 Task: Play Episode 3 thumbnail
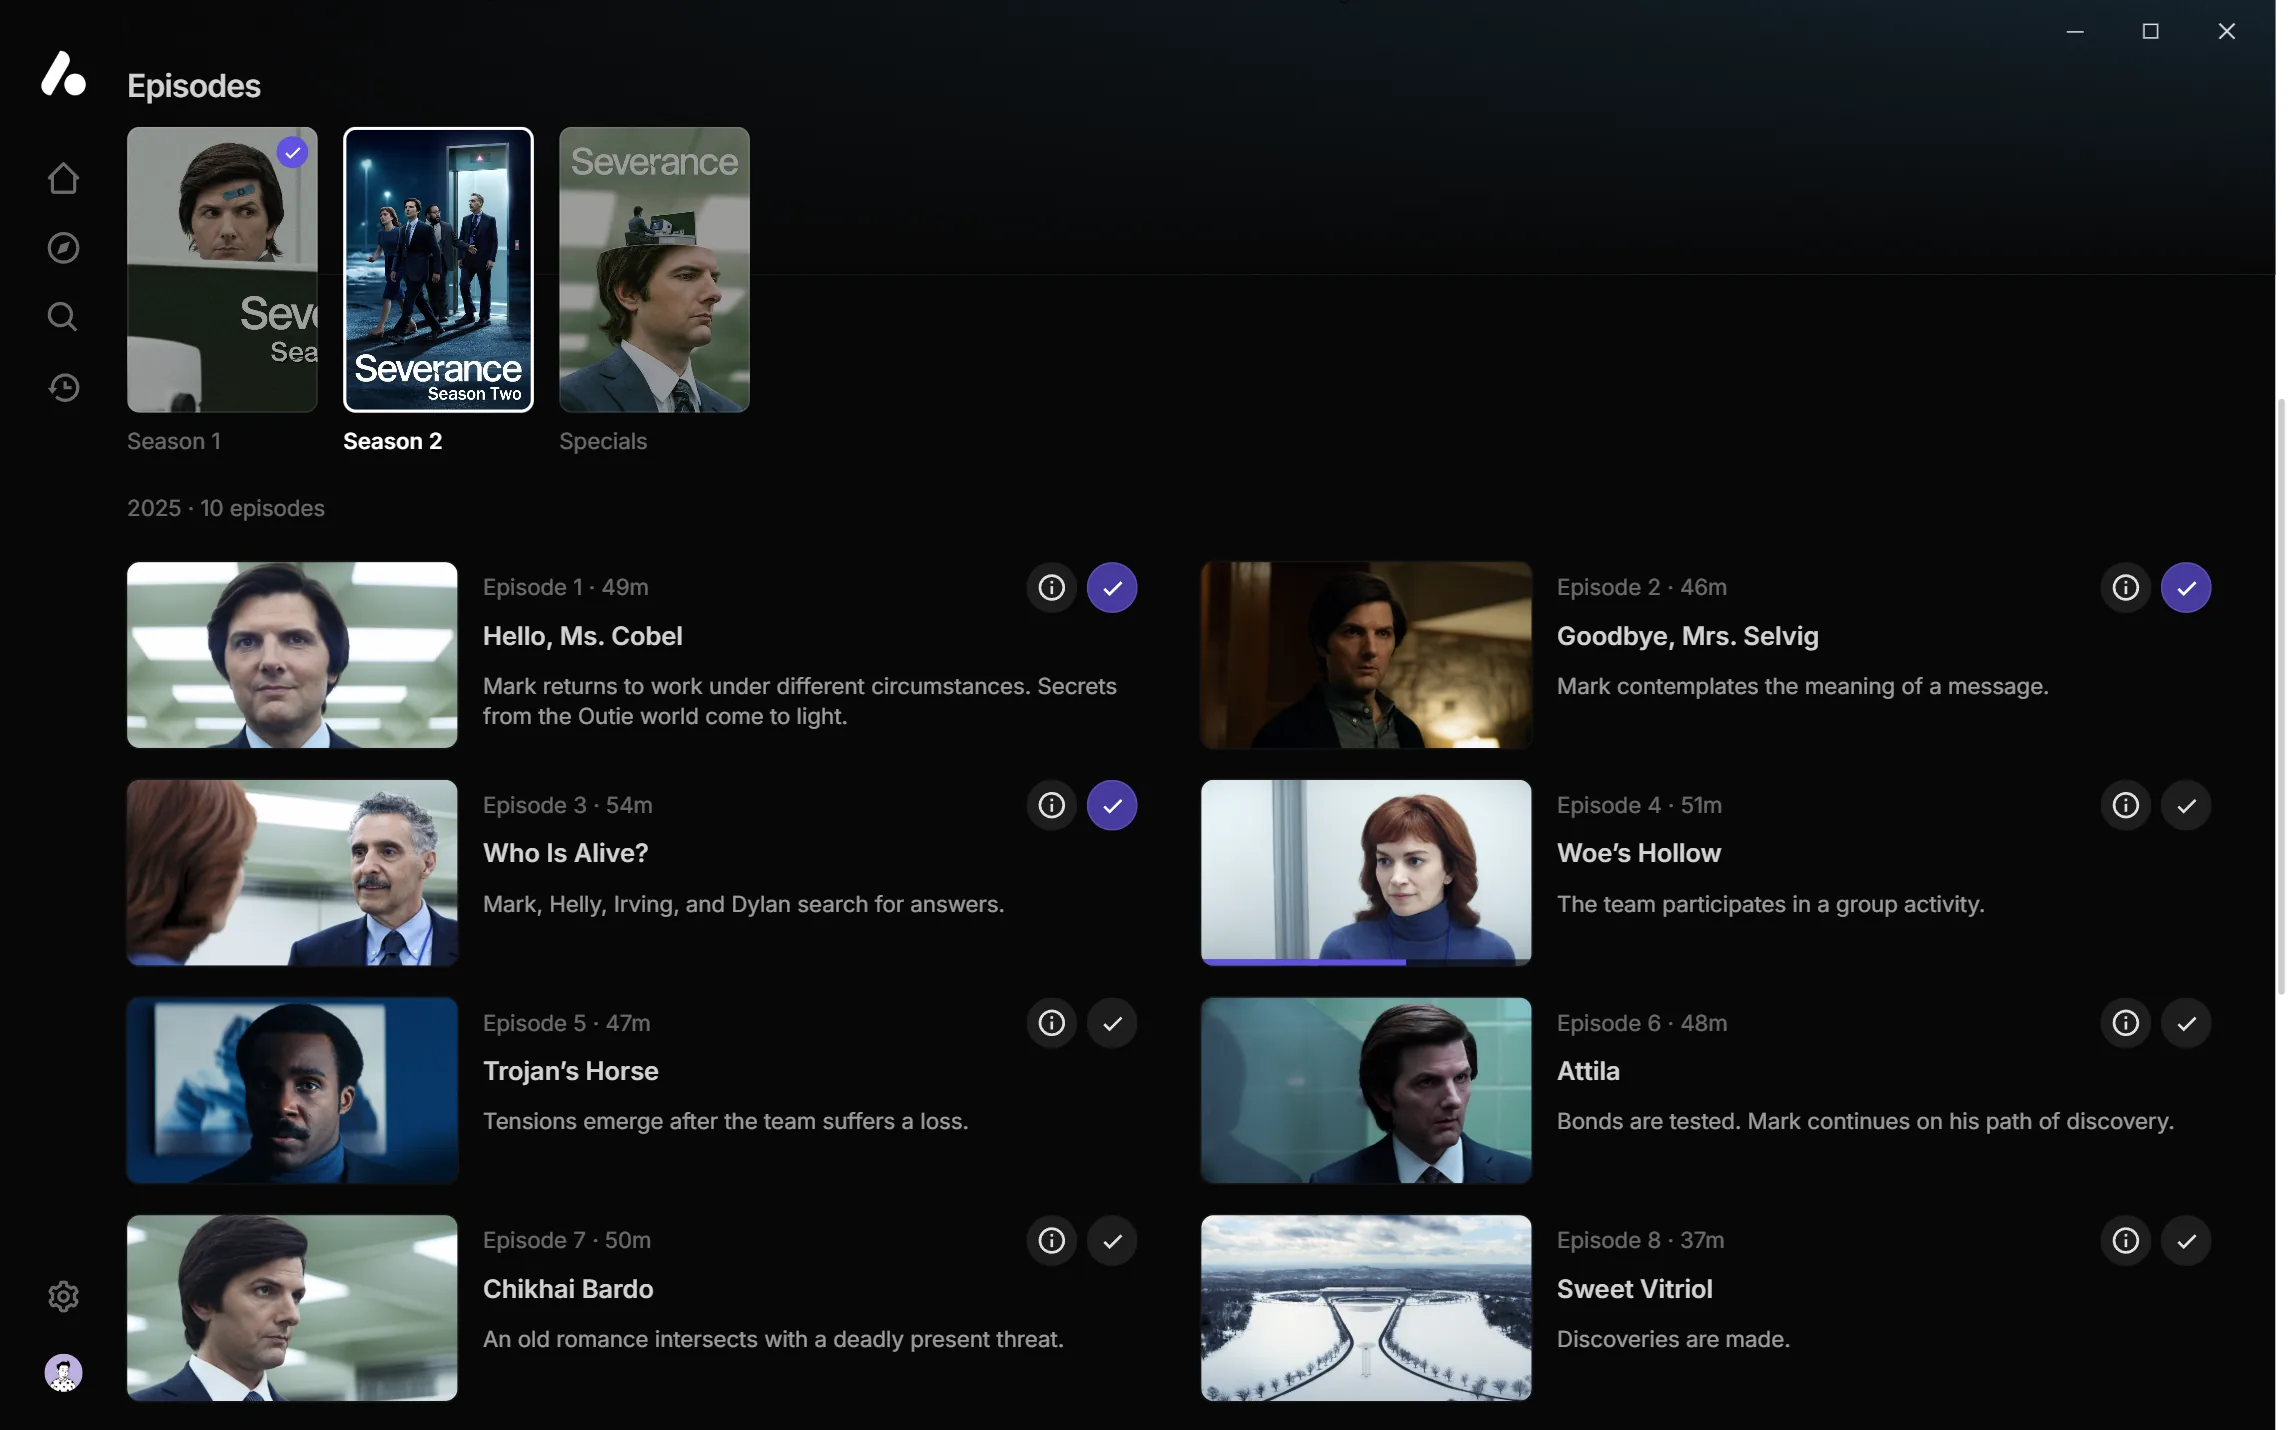point(292,873)
